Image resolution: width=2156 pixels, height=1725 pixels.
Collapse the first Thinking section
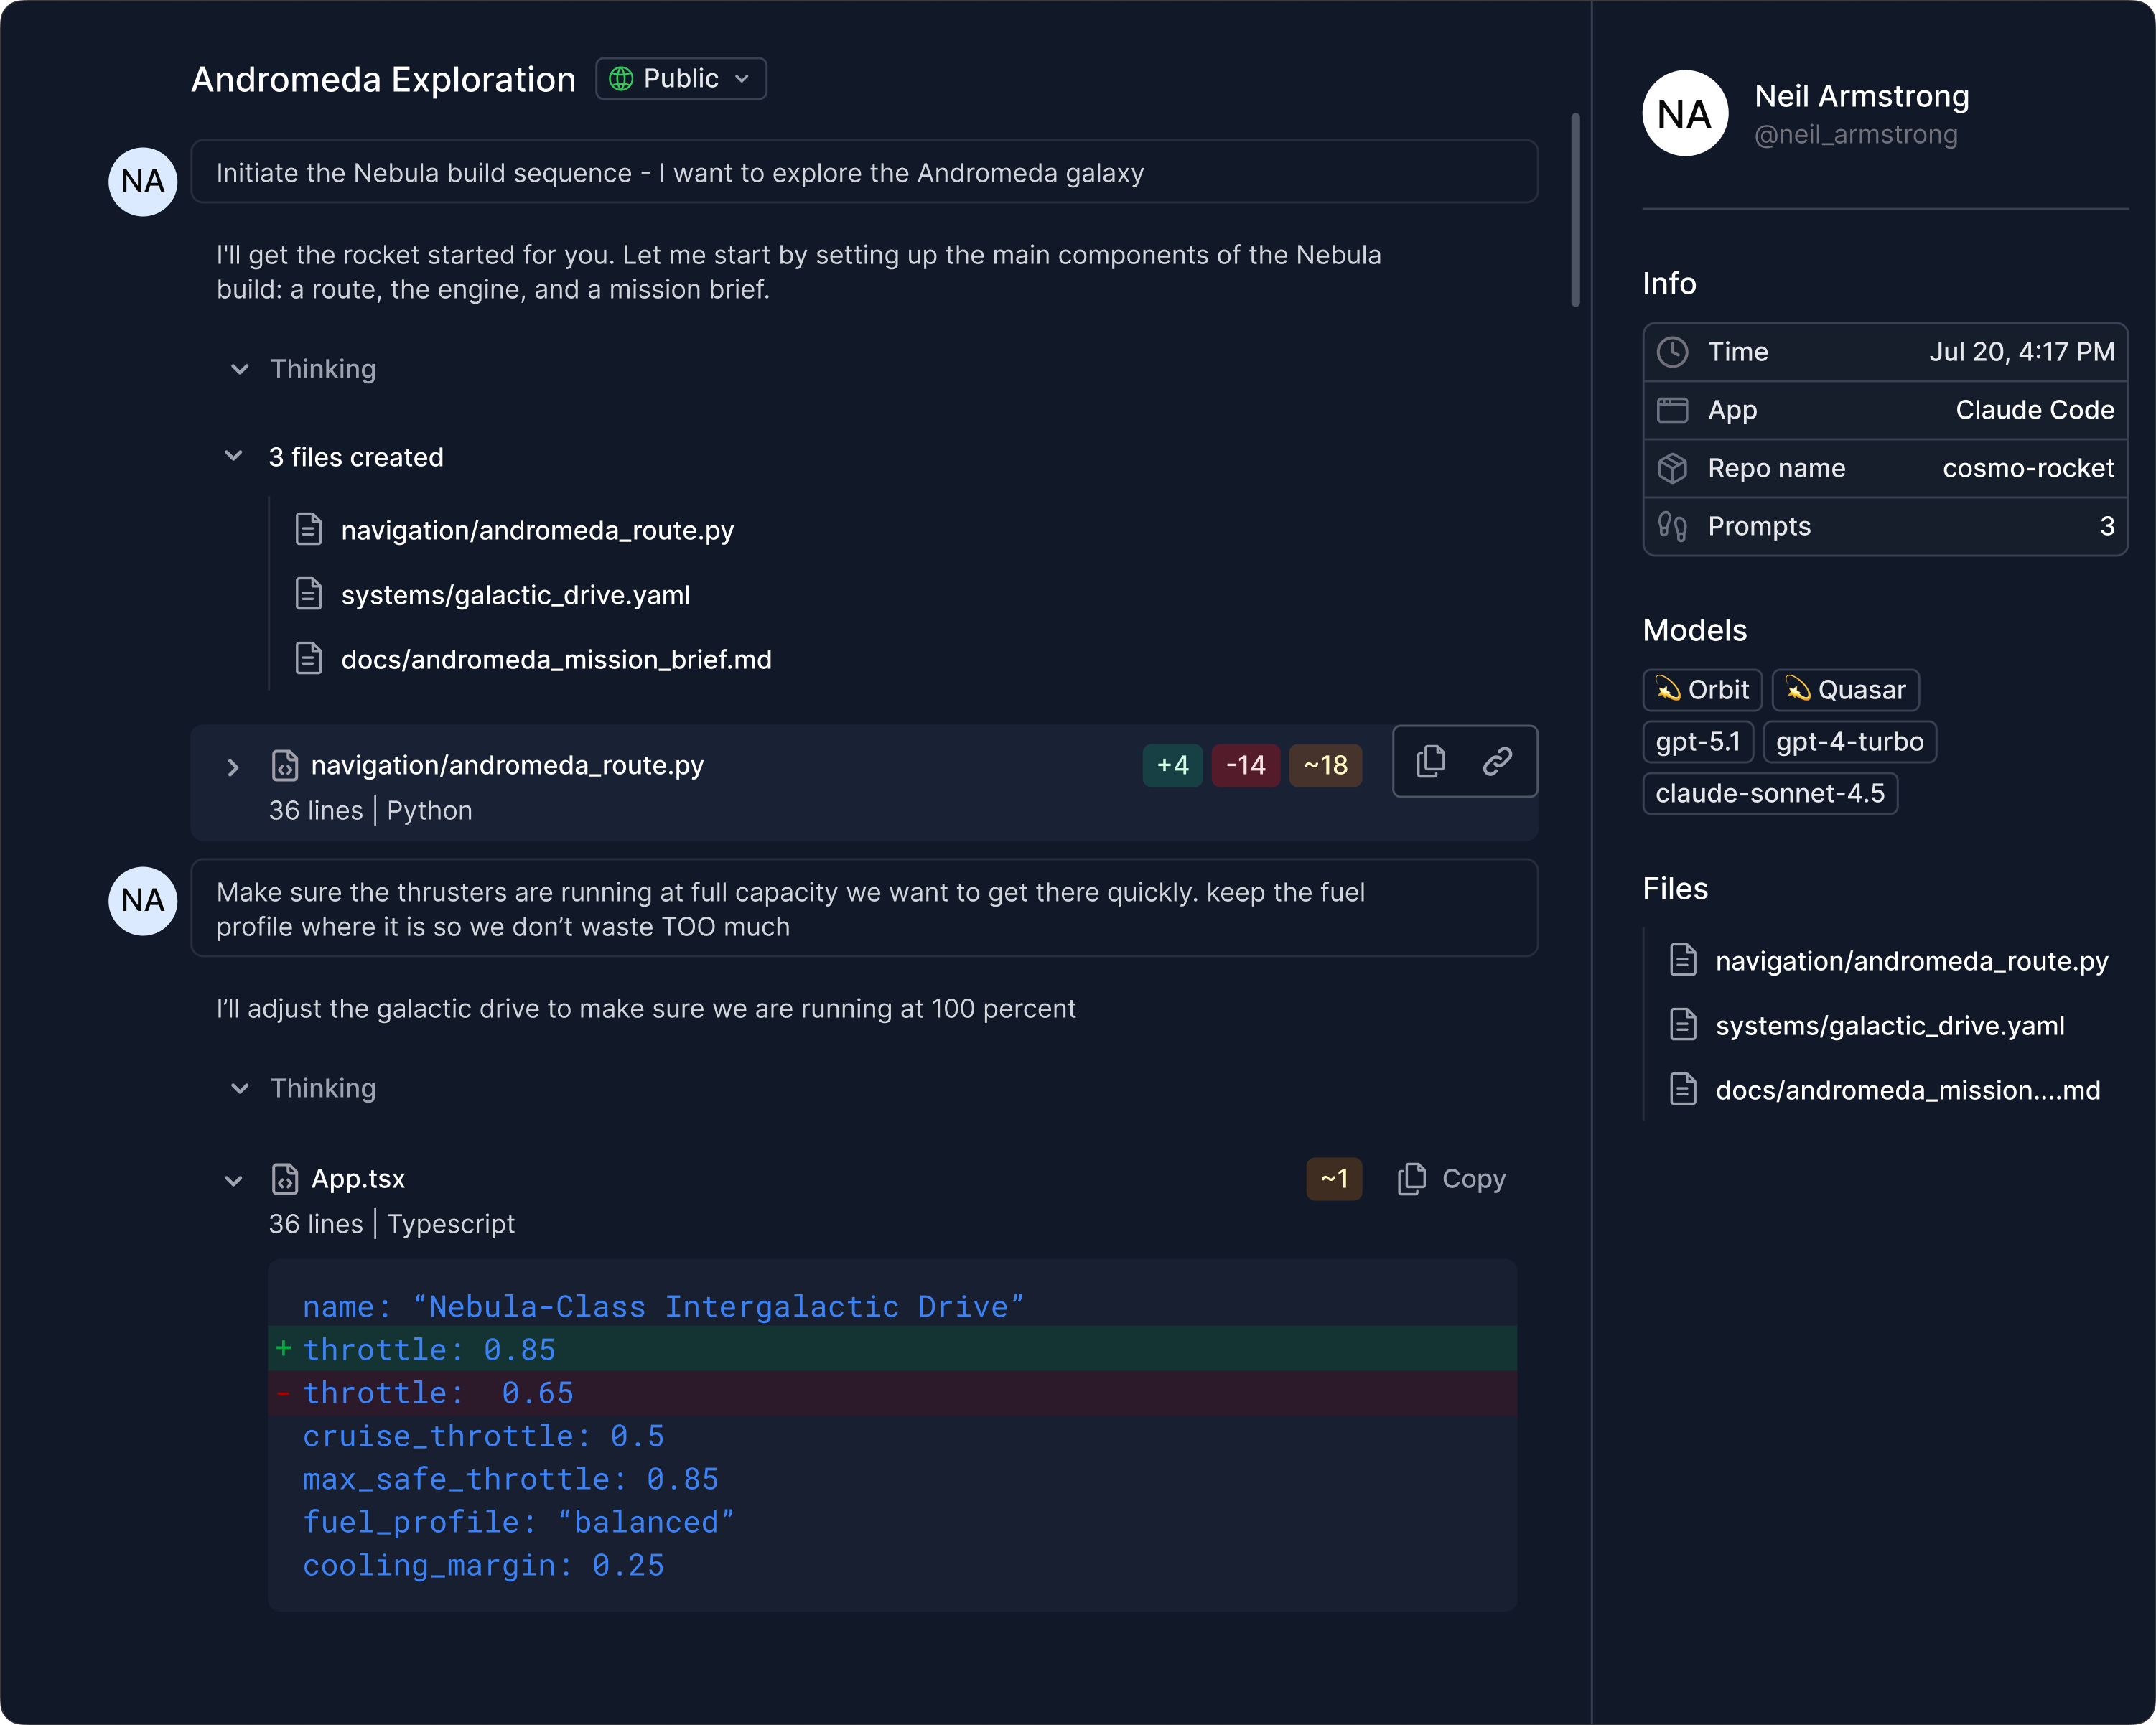pyautogui.click(x=240, y=369)
